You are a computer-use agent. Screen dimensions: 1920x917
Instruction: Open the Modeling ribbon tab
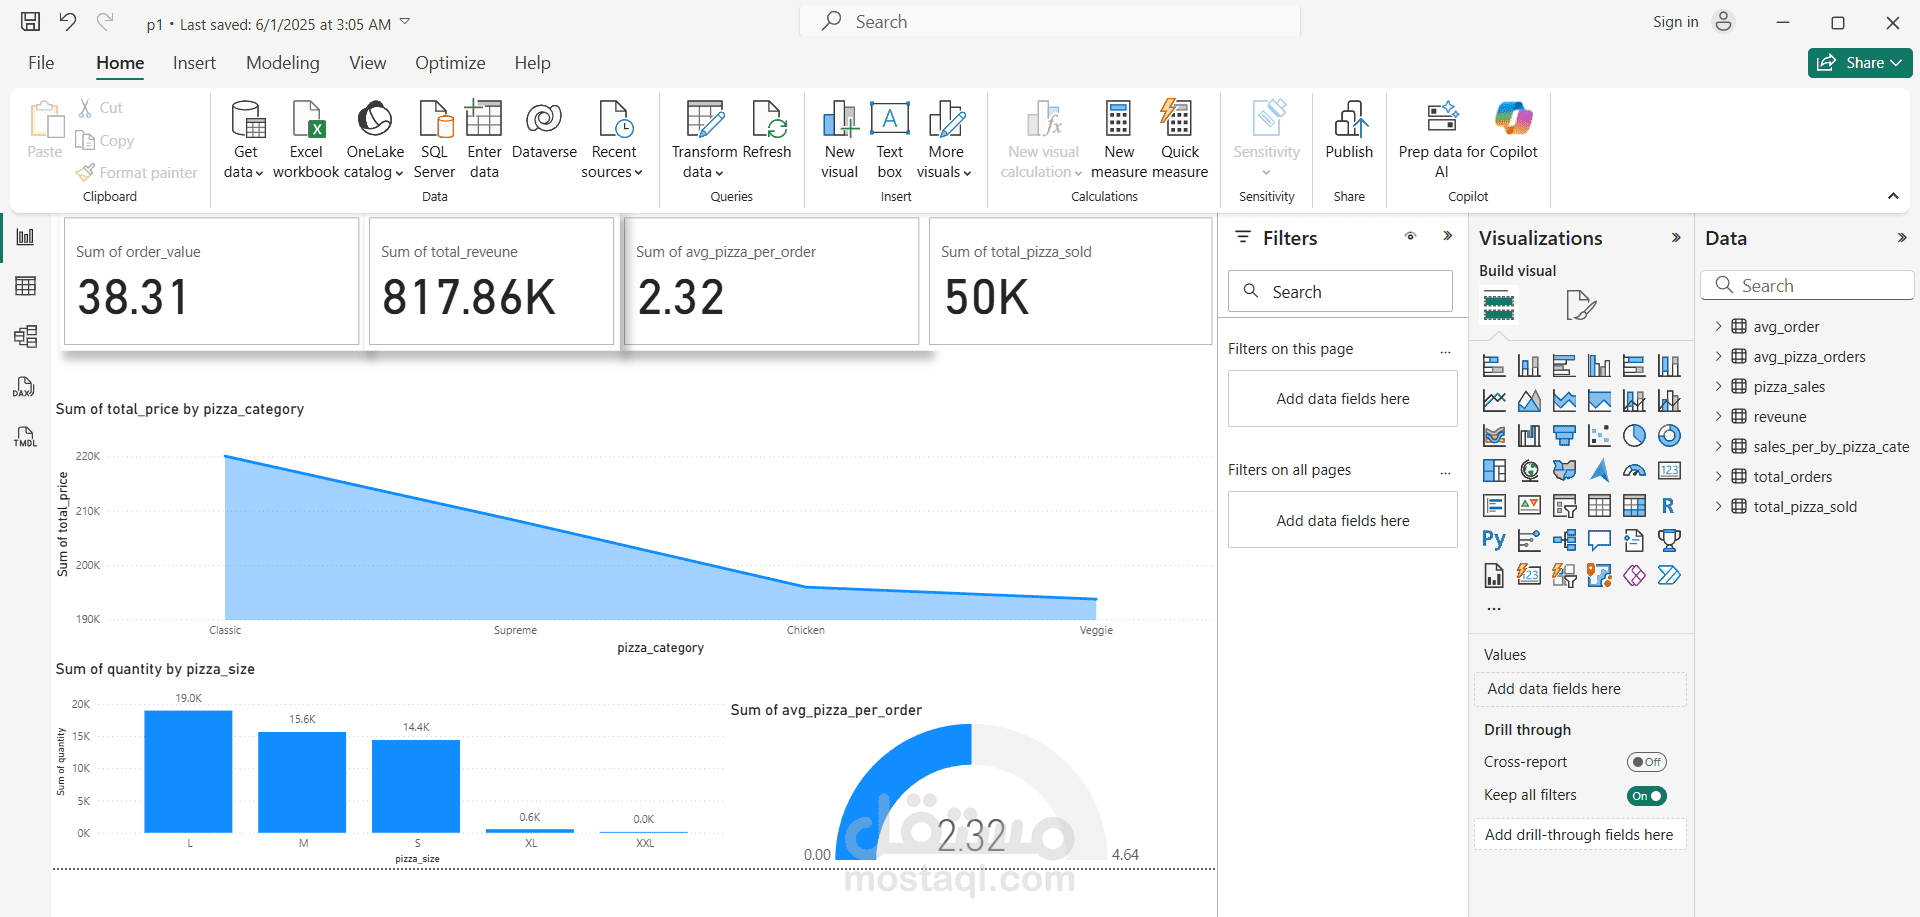(x=283, y=63)
